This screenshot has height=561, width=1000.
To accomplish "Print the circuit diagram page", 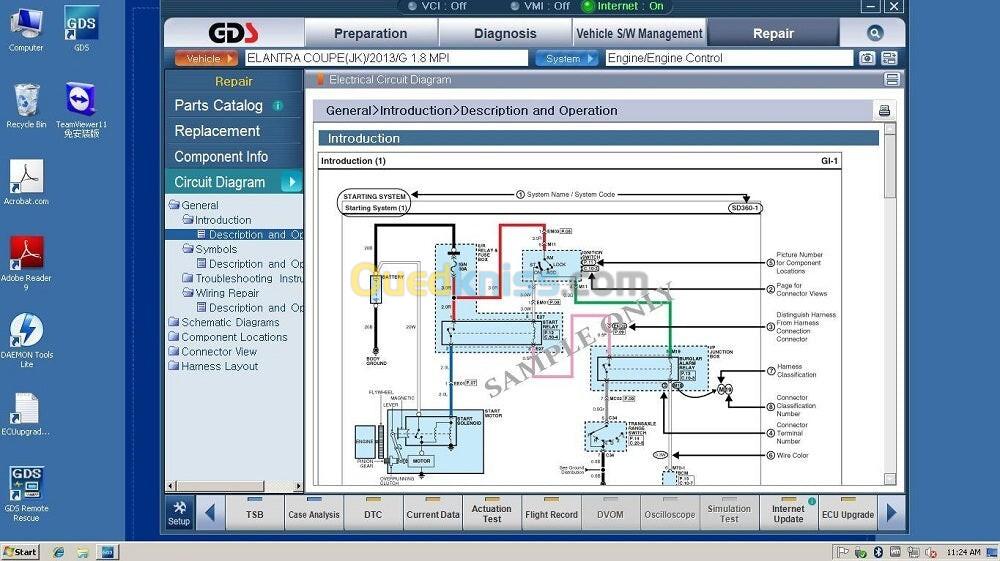I will point(884,111).
